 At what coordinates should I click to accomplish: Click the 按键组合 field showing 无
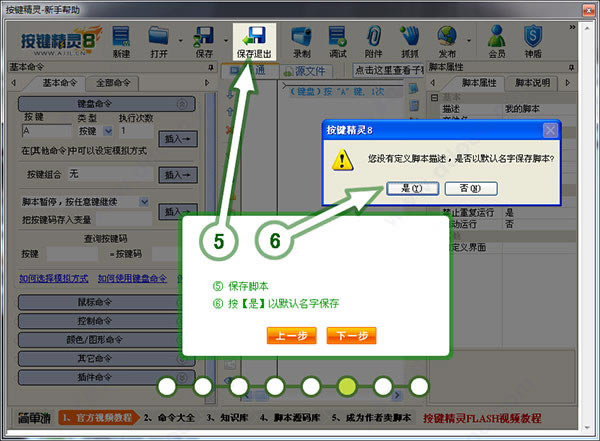click(x=111, y=174)
